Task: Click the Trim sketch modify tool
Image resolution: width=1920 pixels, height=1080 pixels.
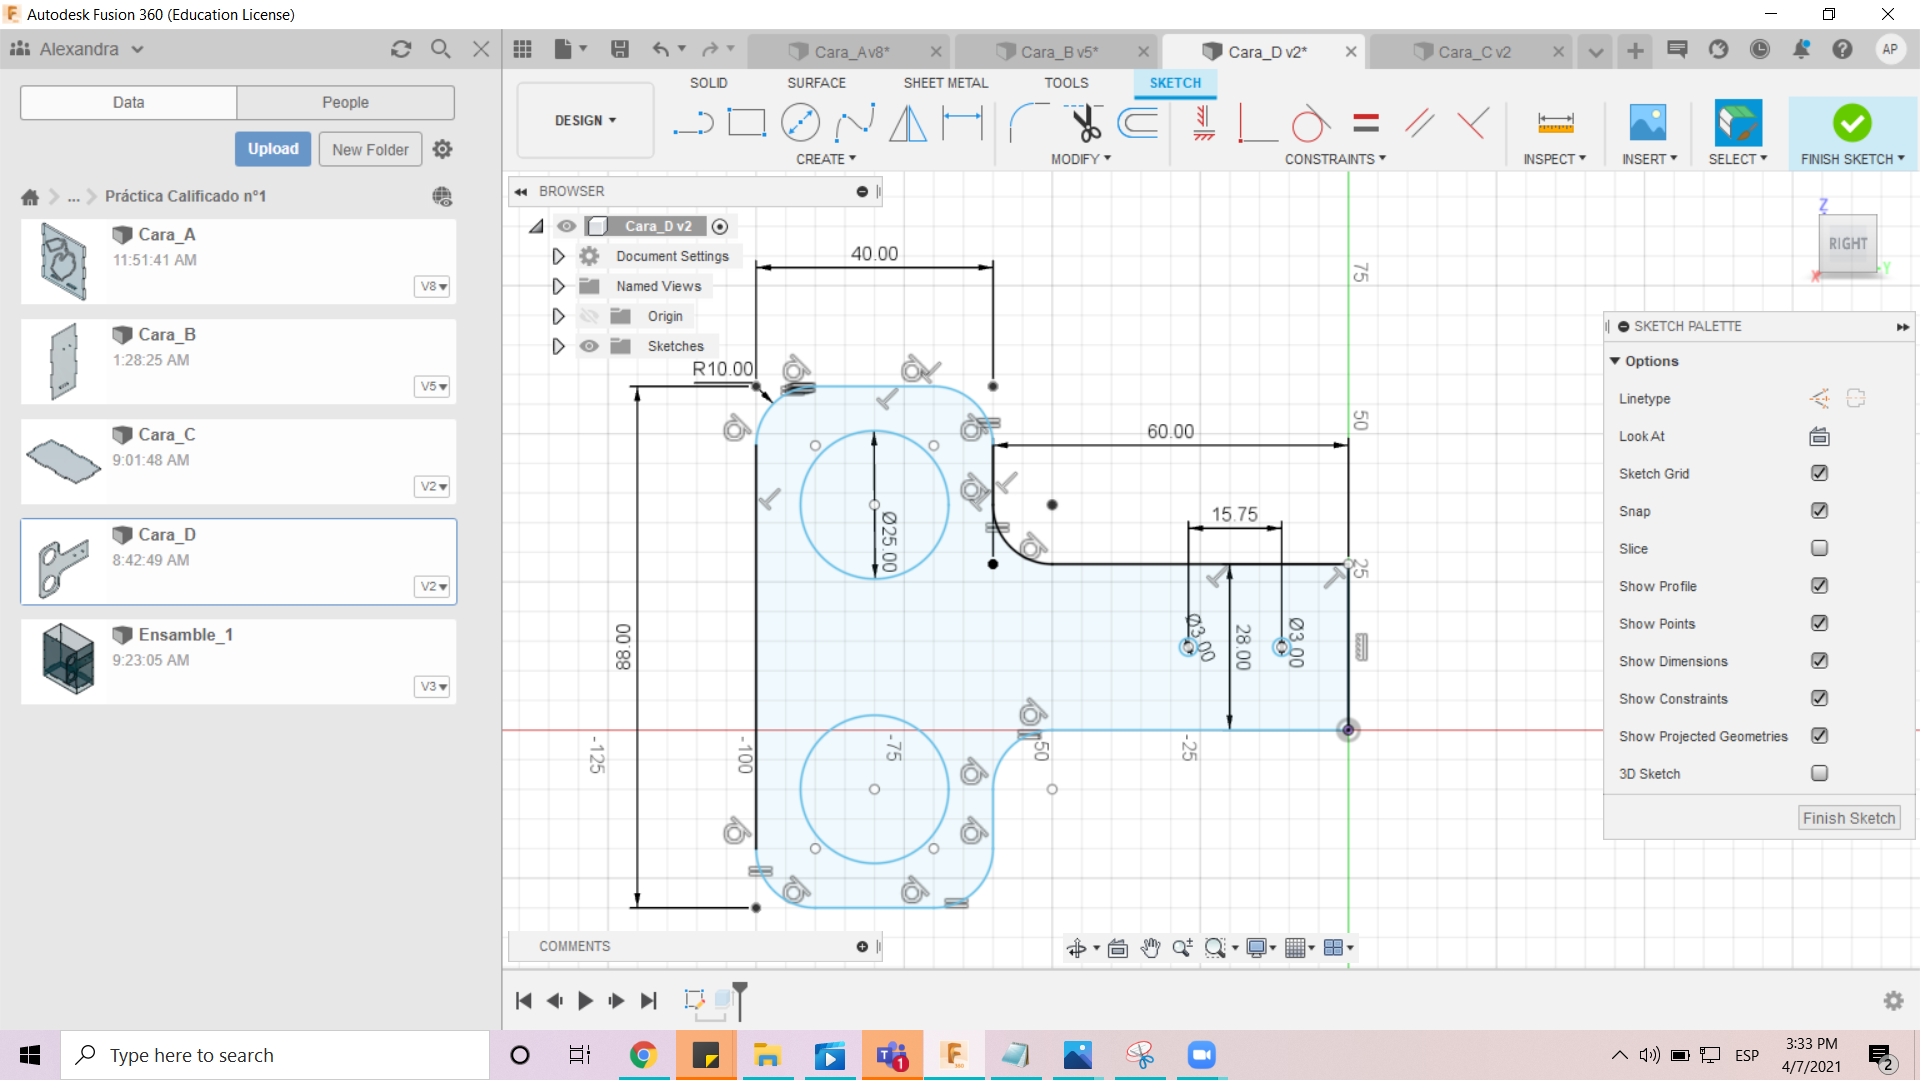Action: point(1083,121)
